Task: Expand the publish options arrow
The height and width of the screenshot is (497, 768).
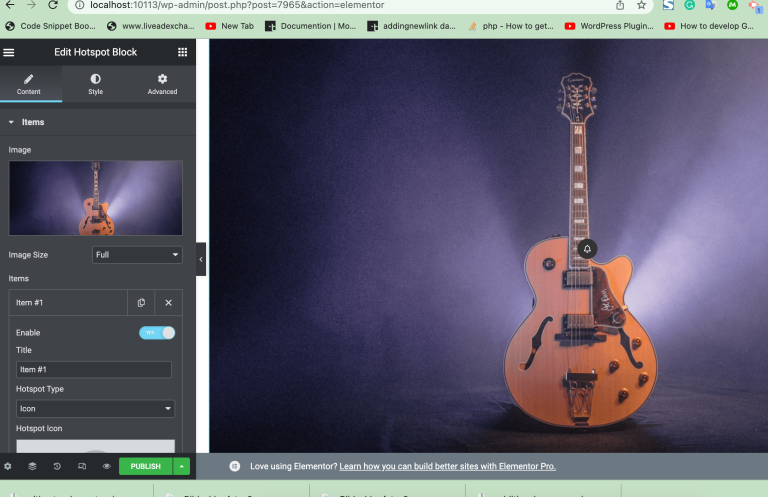Action: pos(181,466)
